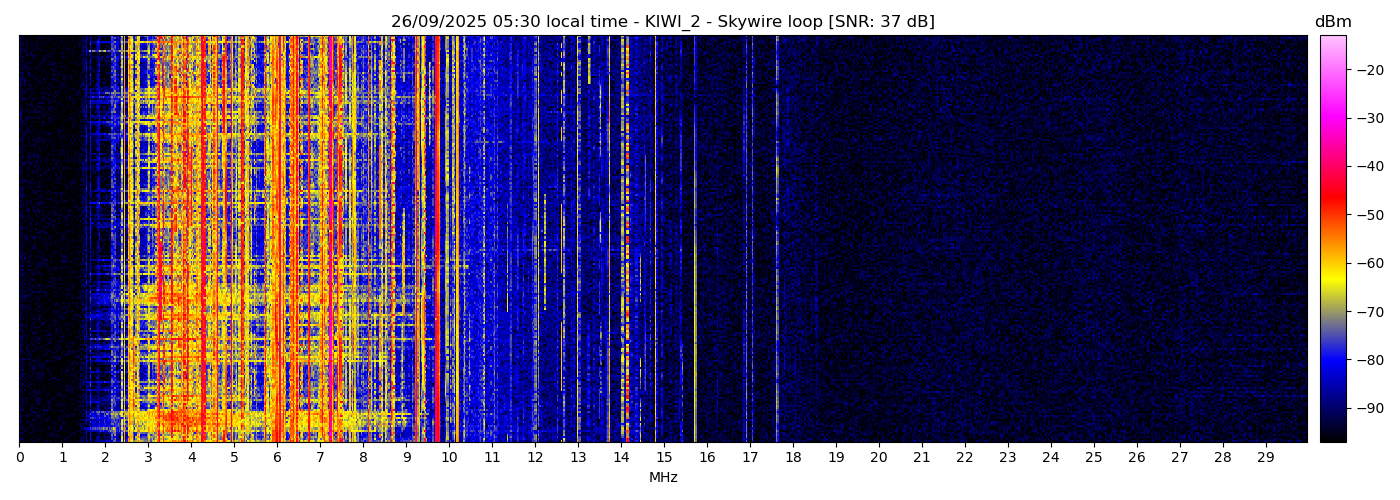Click the 14 MHz tick label
Viewport: 1400px width, 500px height.
pyautogui.click(x=621, y=457)
